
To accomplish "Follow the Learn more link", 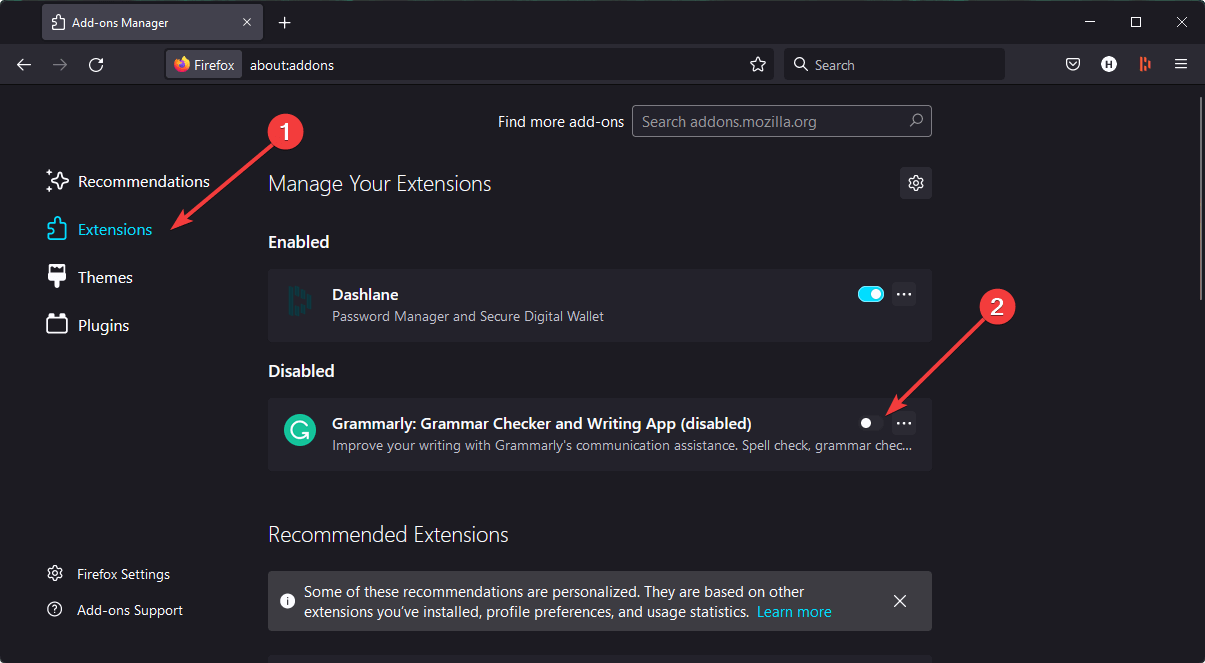I will [794, 612].
